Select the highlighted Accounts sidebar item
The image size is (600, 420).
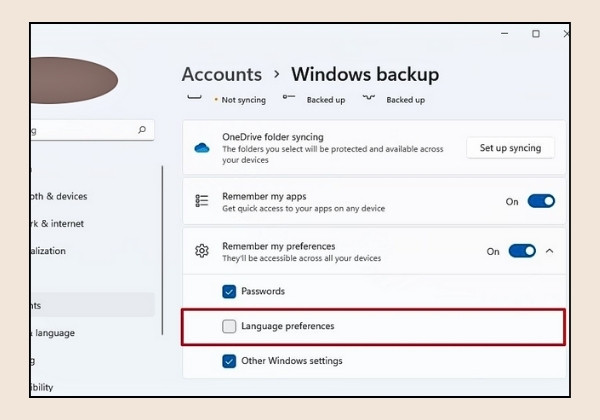tap(92, 305)
